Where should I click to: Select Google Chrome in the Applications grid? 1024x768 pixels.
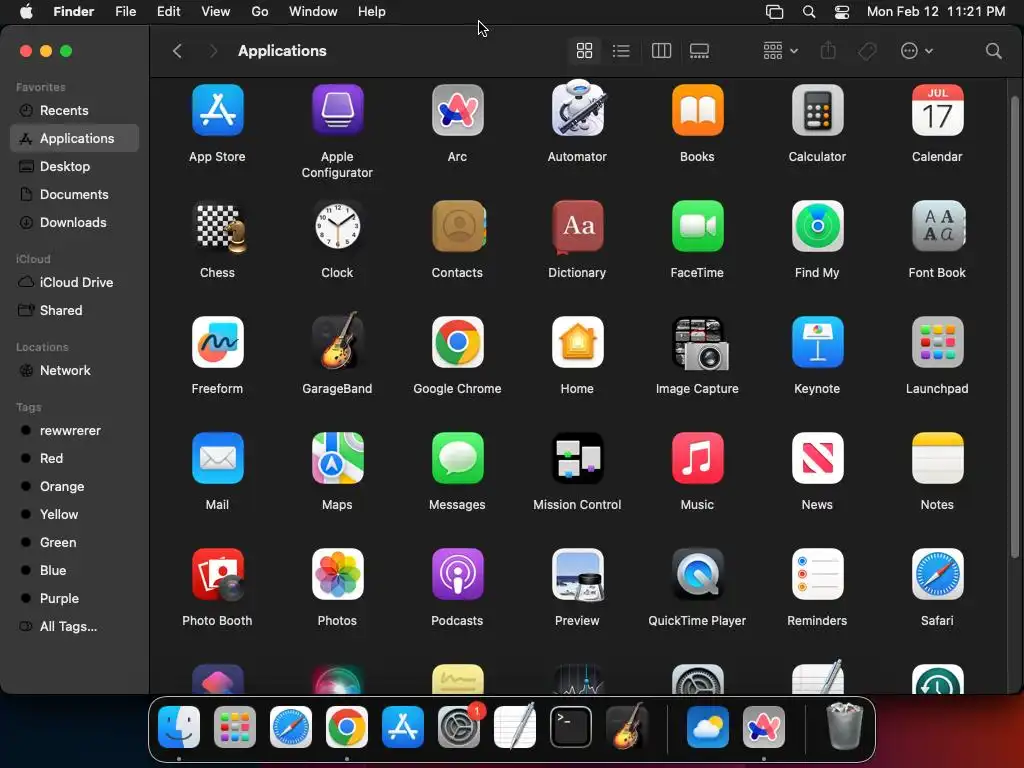pyautogui.click(x=457, y=342)
